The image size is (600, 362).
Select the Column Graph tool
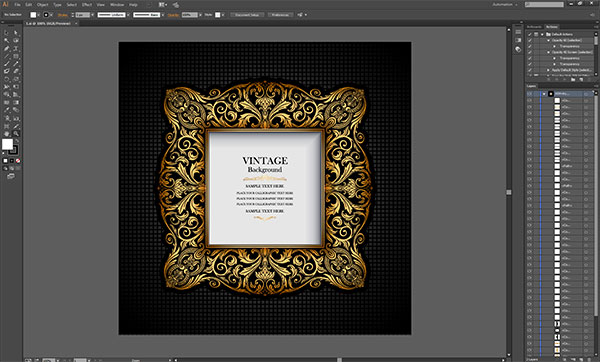16,118
